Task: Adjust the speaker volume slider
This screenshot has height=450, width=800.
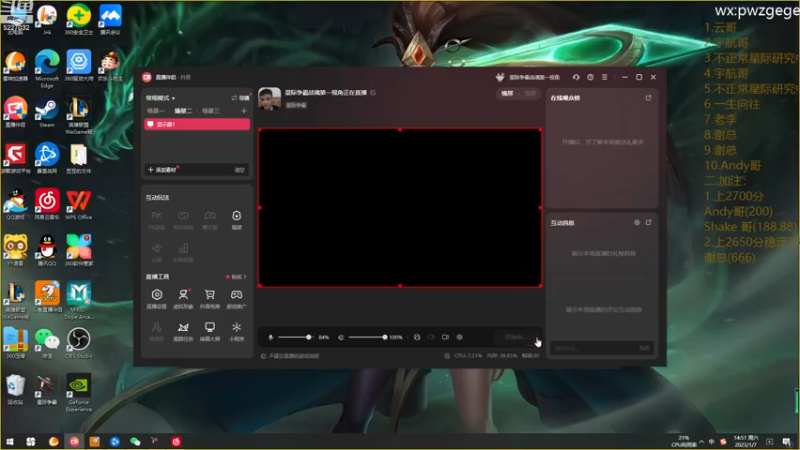Action: [x=367, y=337]
